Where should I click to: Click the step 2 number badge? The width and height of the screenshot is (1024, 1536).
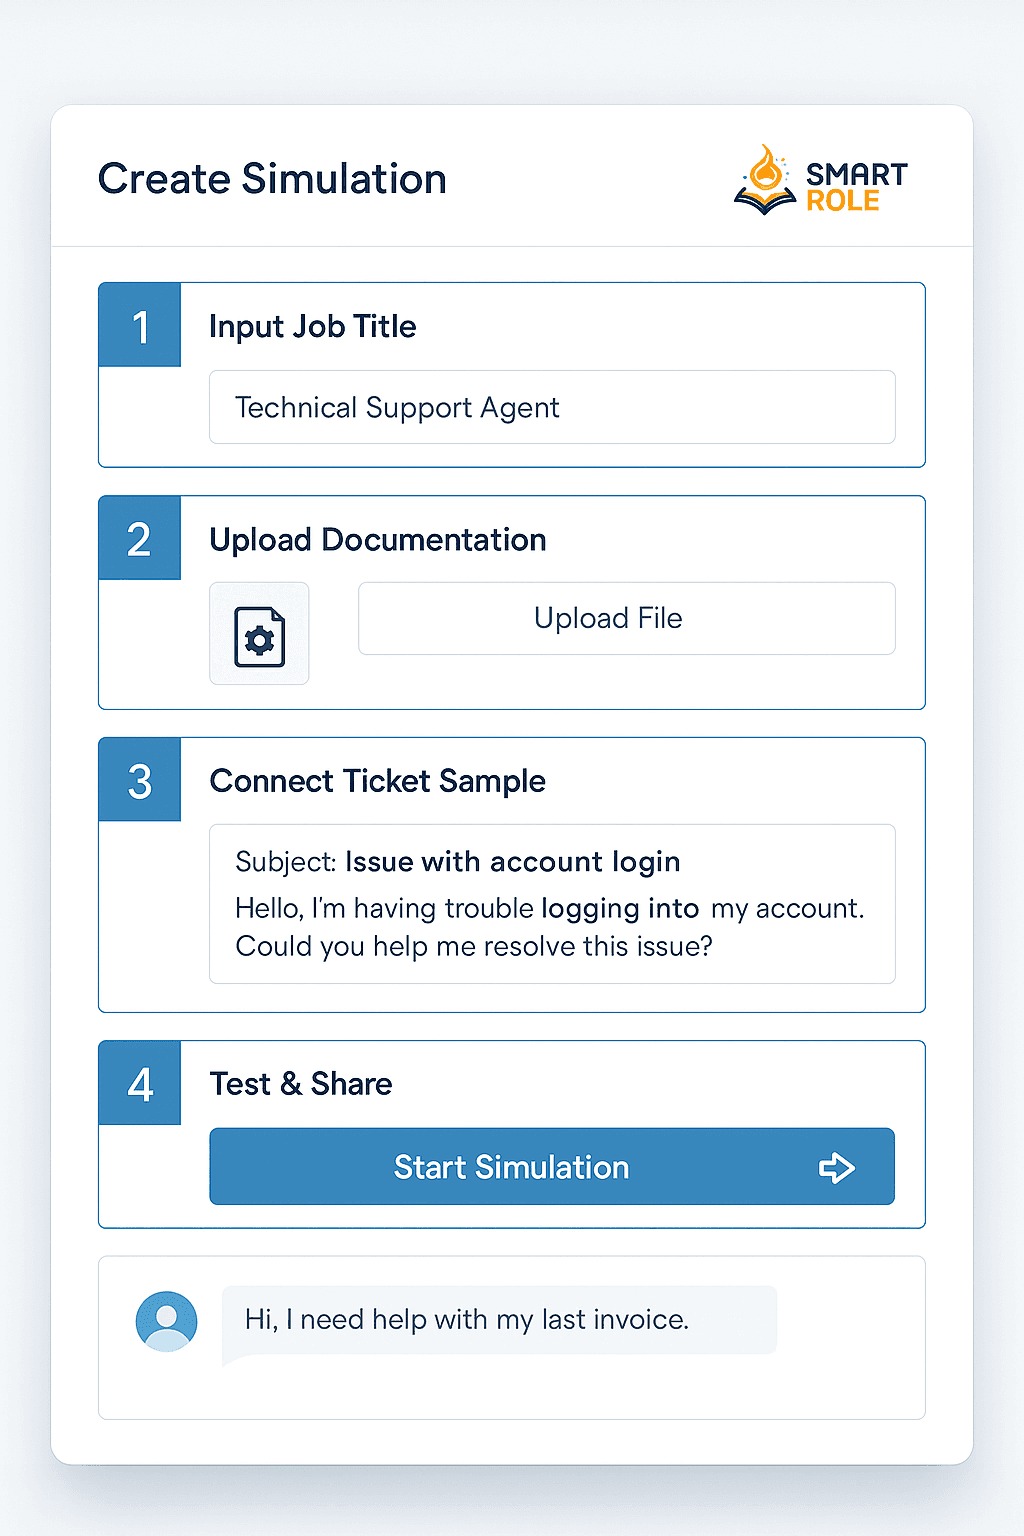coord(139,537)
